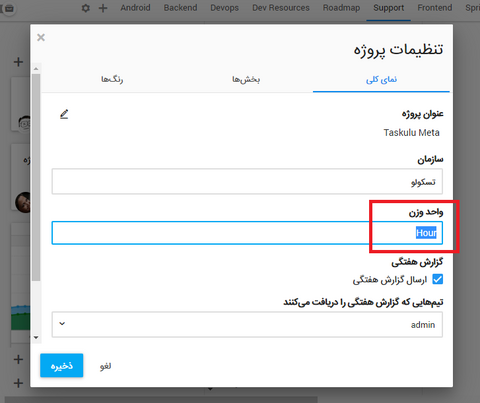Open the gear settings icon in top bar

pos(86,8)
